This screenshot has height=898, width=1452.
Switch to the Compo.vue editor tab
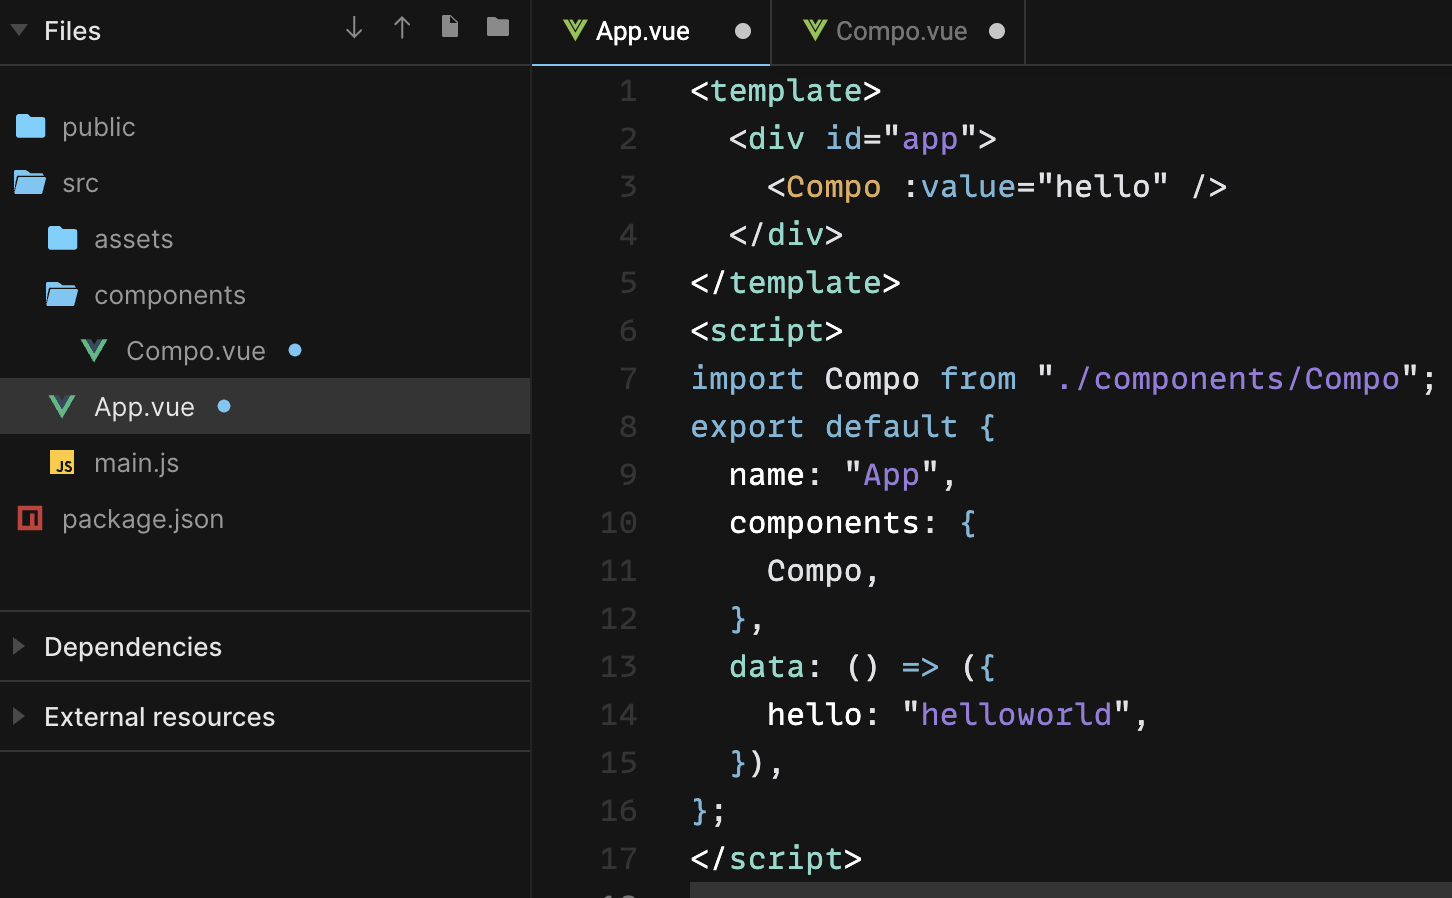pos(898,32)
